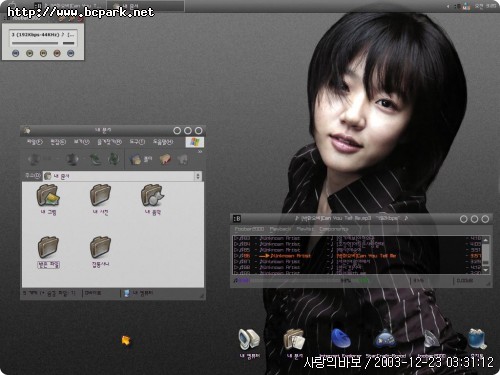
Task: Click playlist scrollbar up arrow
Action: pyautogui.click(x=486, y=240)
